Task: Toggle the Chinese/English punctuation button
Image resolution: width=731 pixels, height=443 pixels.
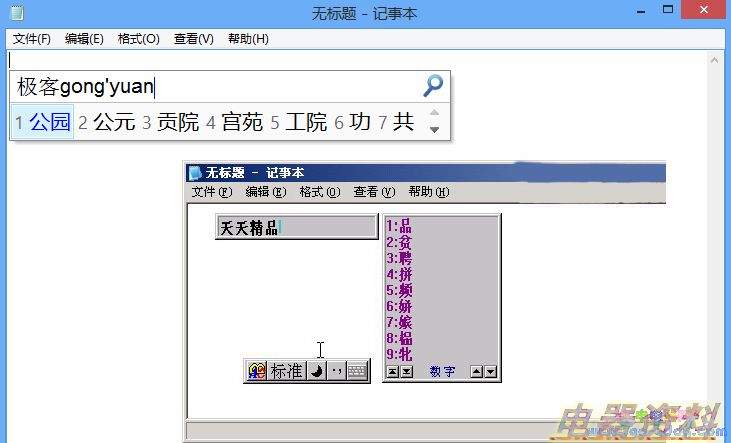Action: point(337,371)
